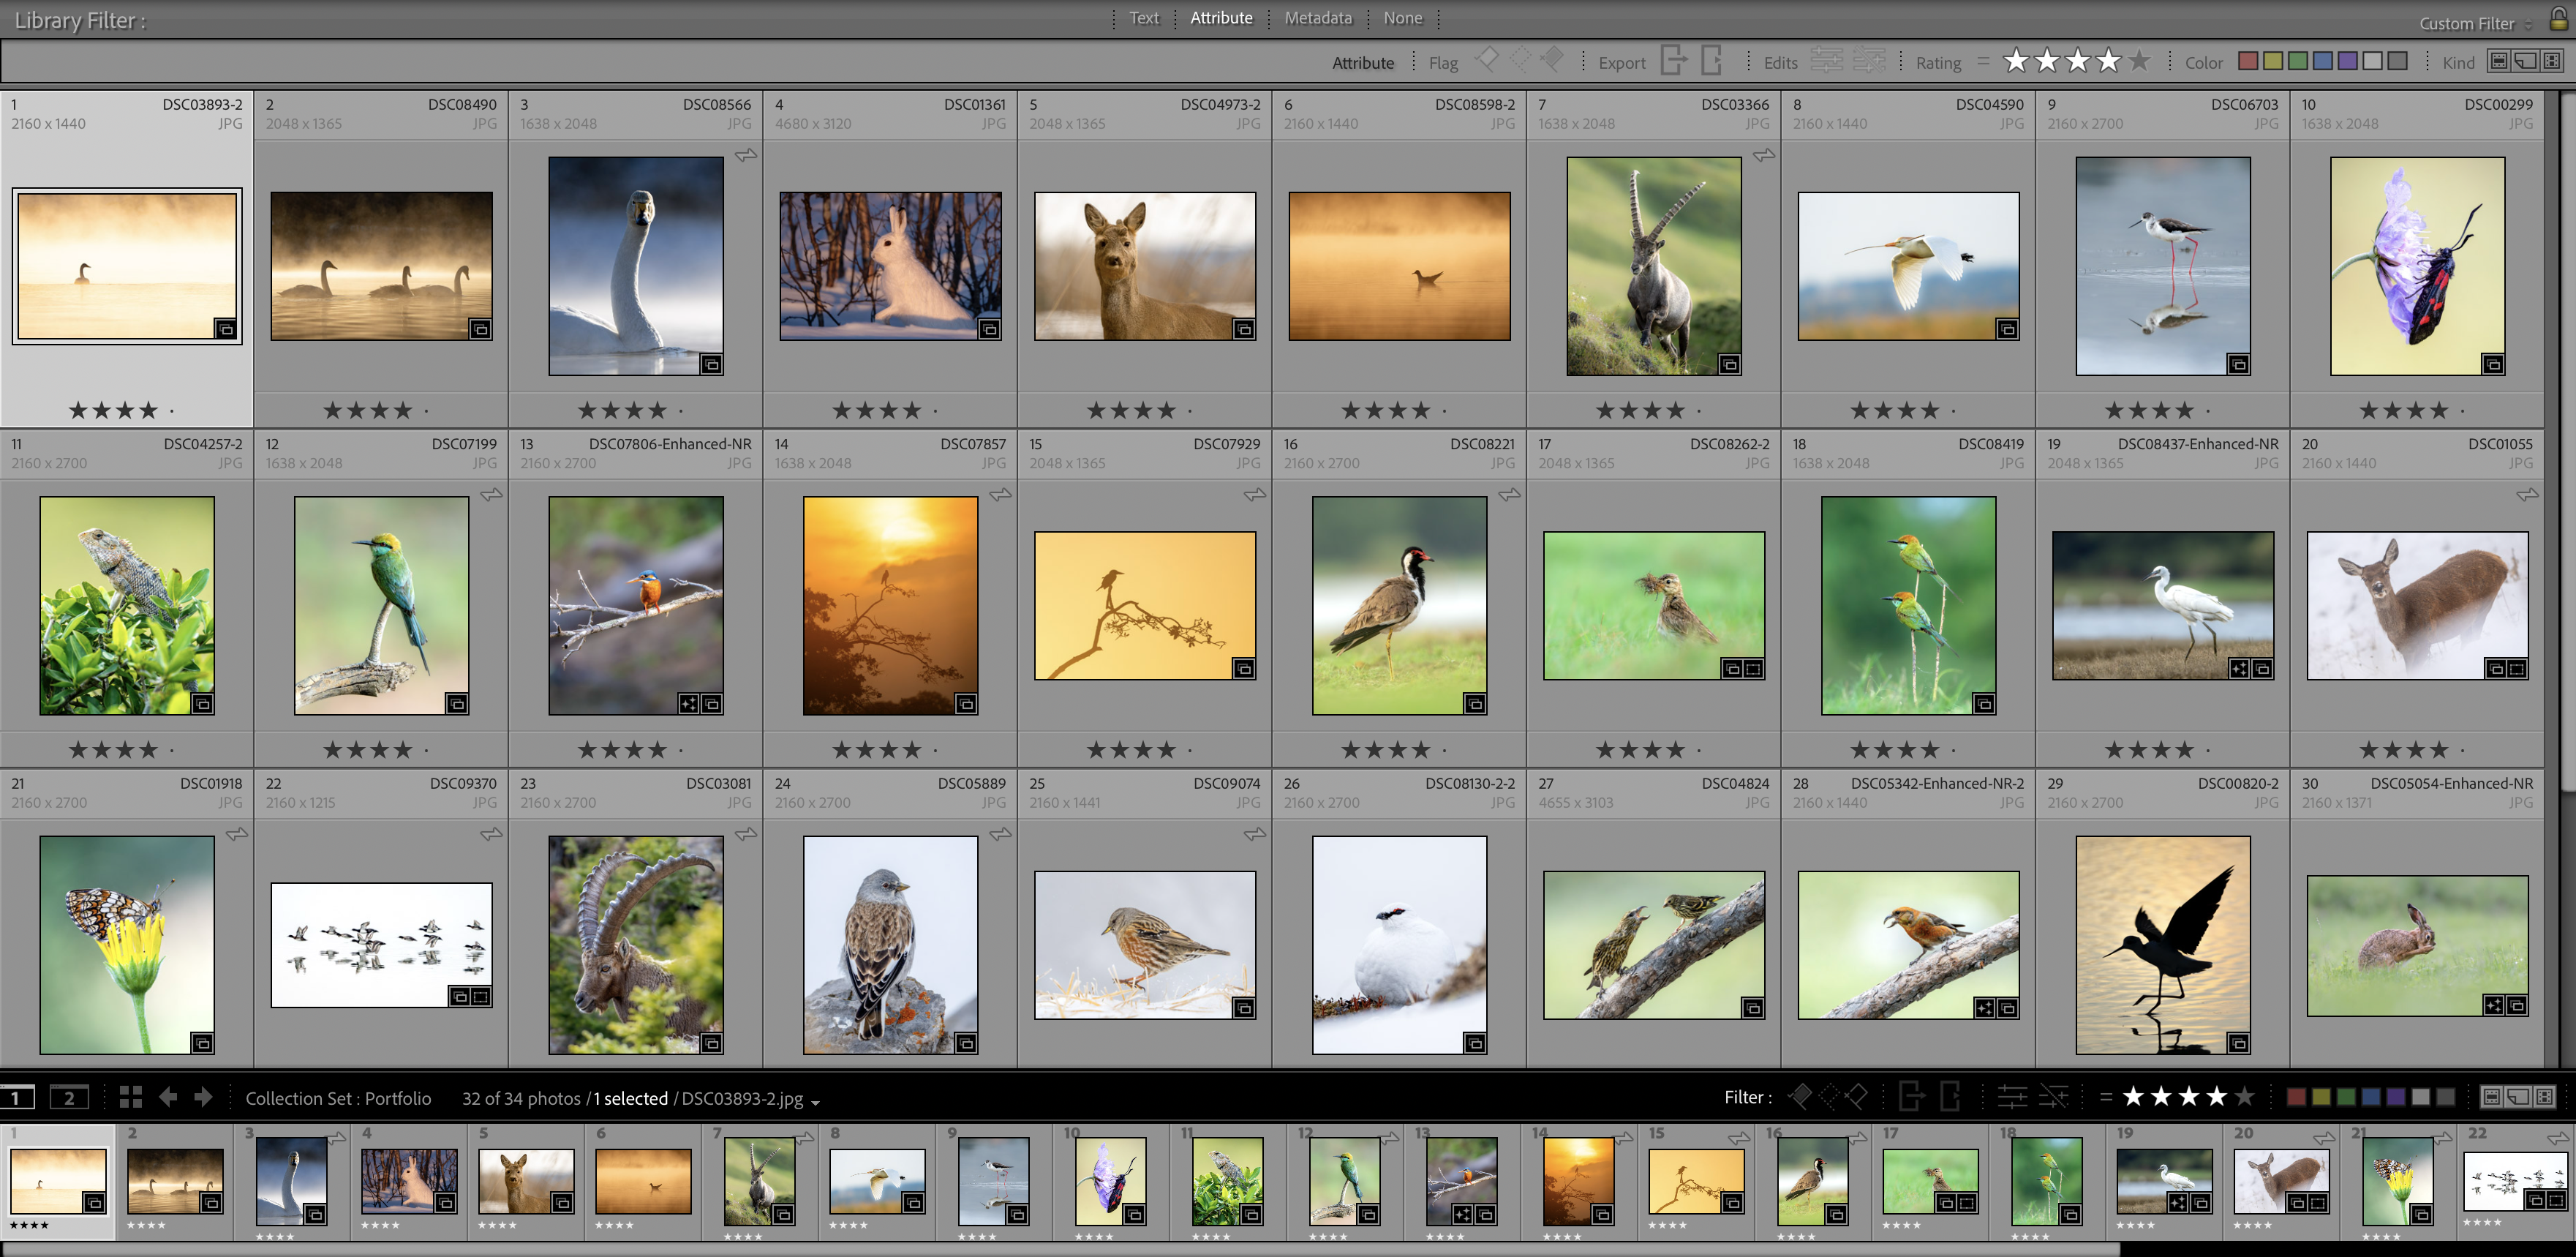Toggle the rejected flag filter
This screenshot has height=1257, width=2576.
point(1552,60)
